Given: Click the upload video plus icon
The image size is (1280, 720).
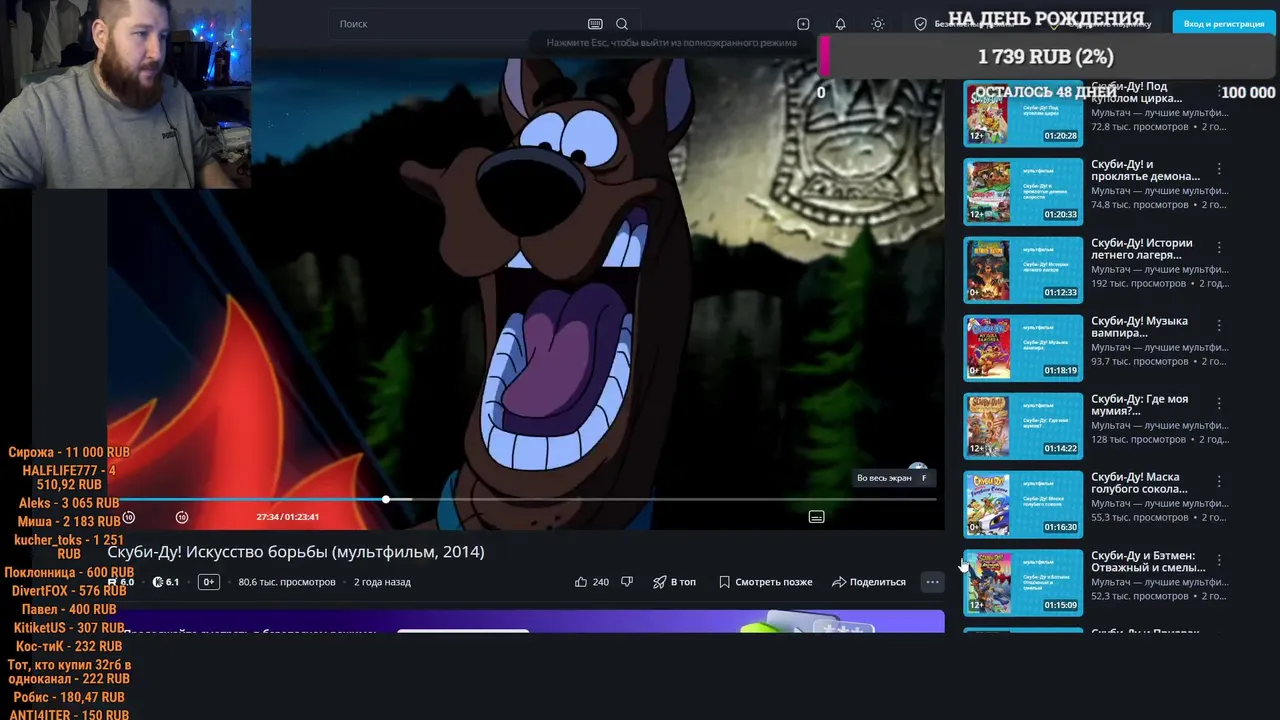Looking at the screenshot, I should point(803,24).
